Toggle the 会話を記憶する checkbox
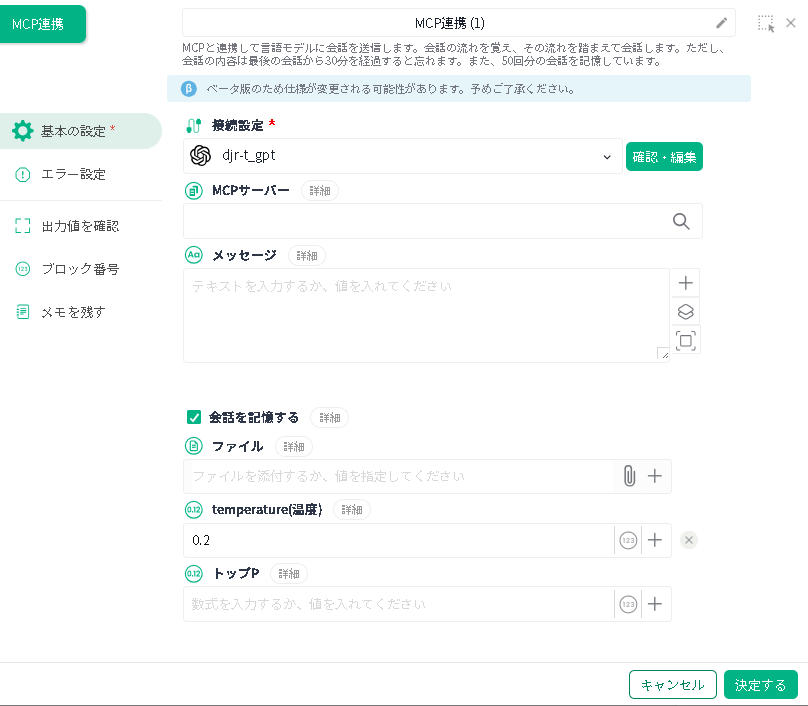The image size is (808, 706). point(194,417)
